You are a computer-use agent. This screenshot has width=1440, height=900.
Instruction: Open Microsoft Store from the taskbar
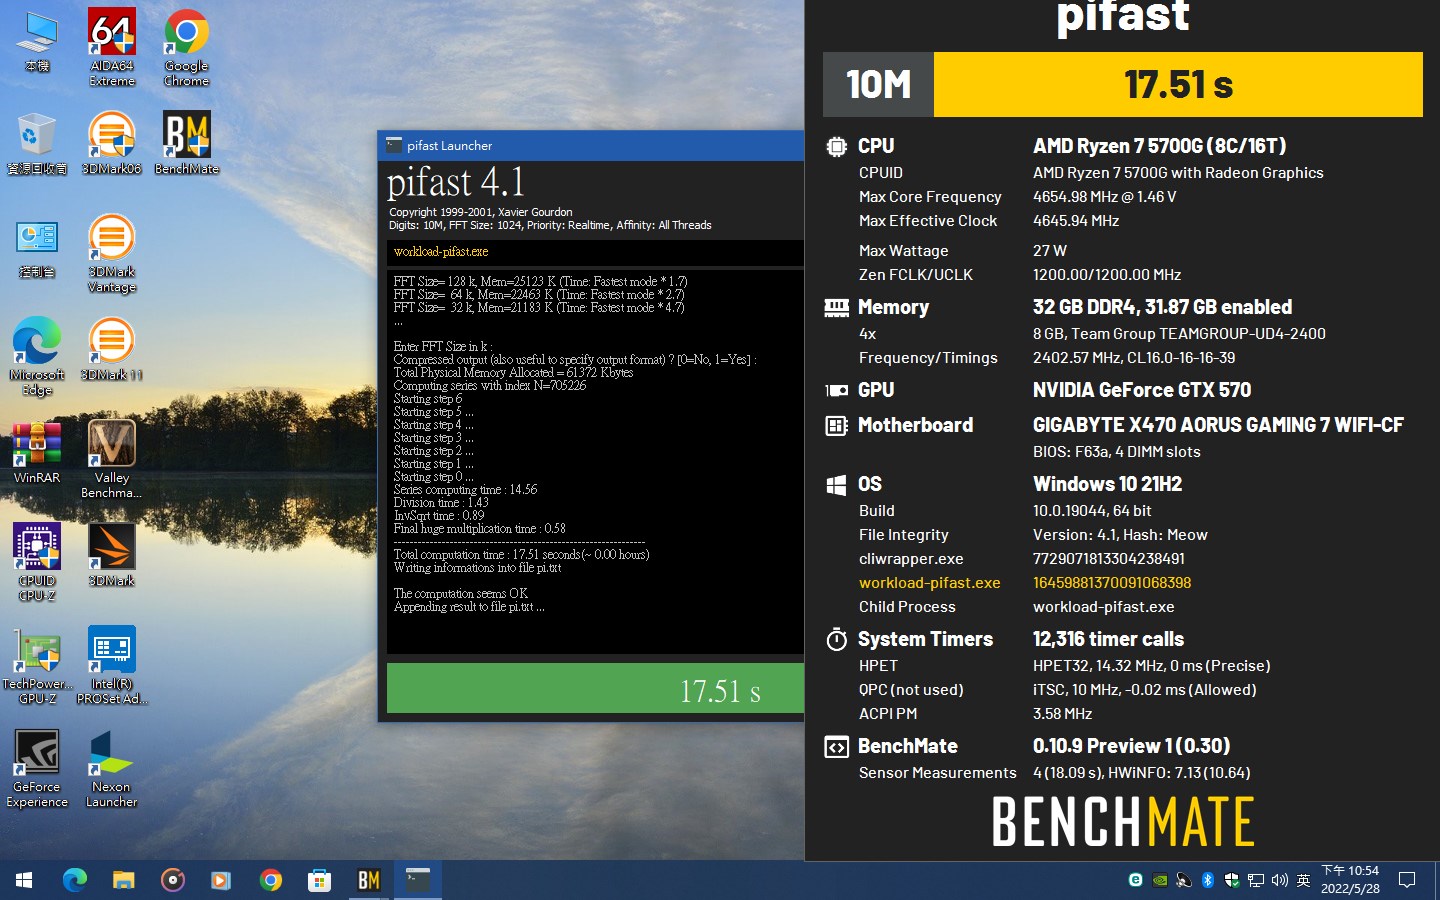(x=319, y=880)
